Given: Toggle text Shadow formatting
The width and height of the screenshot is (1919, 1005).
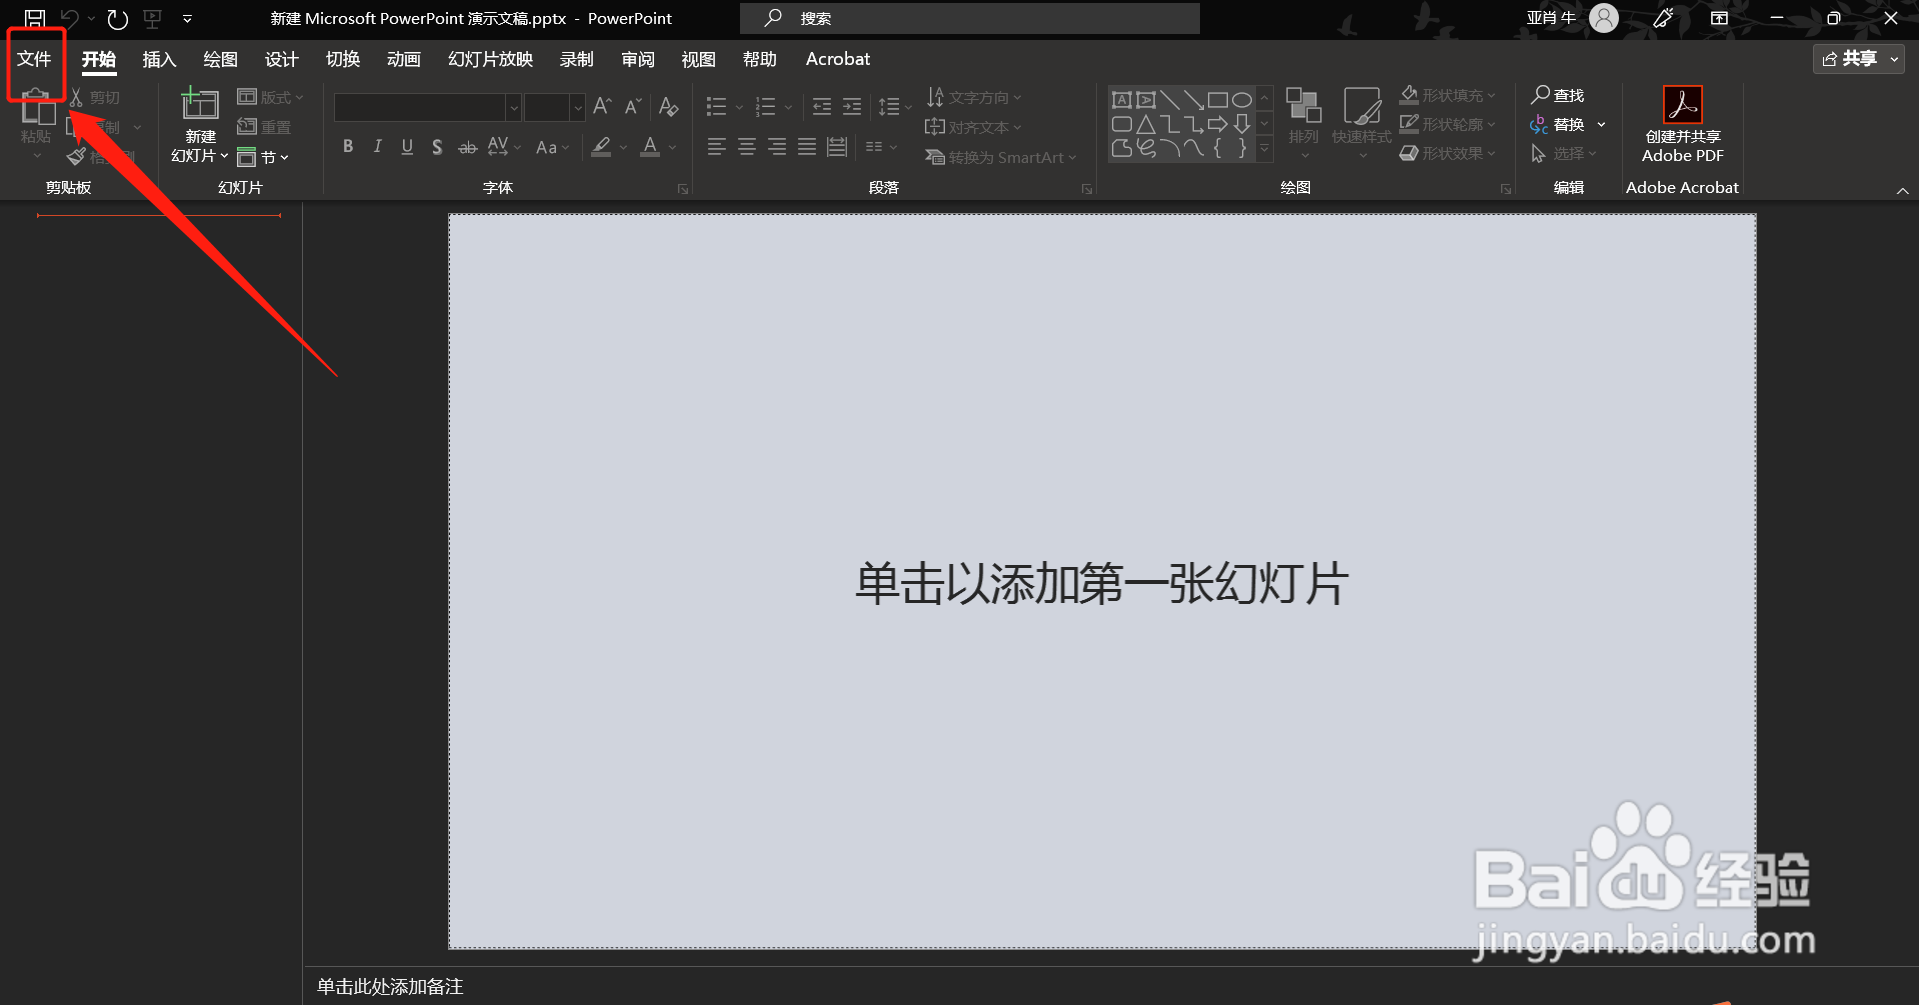Looking at the screenshot, I should pyautogui.click(x=437, y=147).
